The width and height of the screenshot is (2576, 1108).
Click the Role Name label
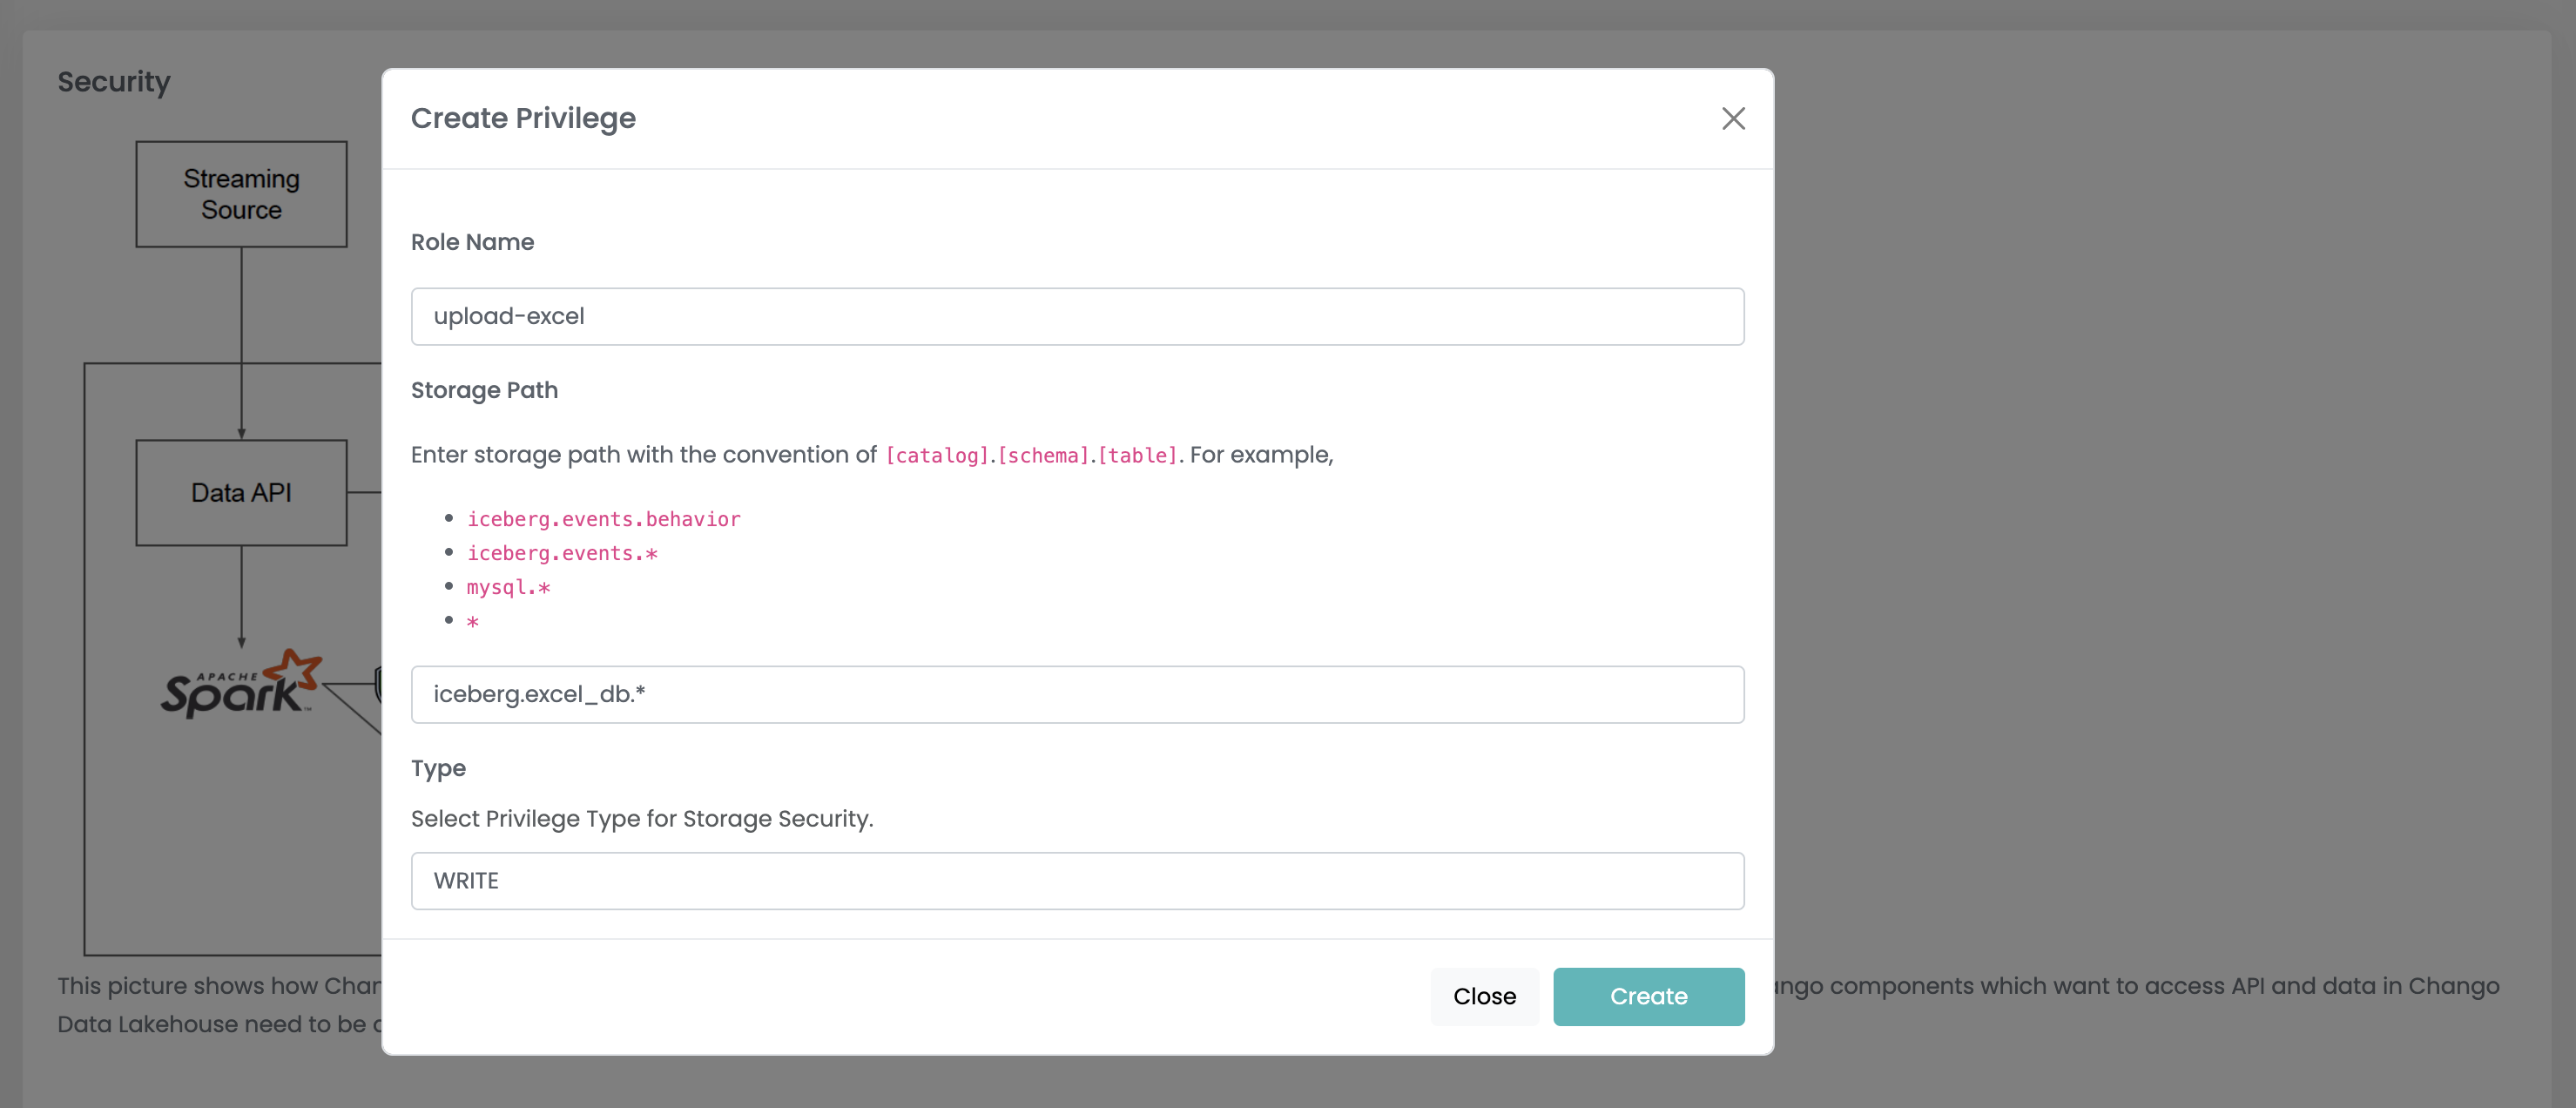click(472, 242)
